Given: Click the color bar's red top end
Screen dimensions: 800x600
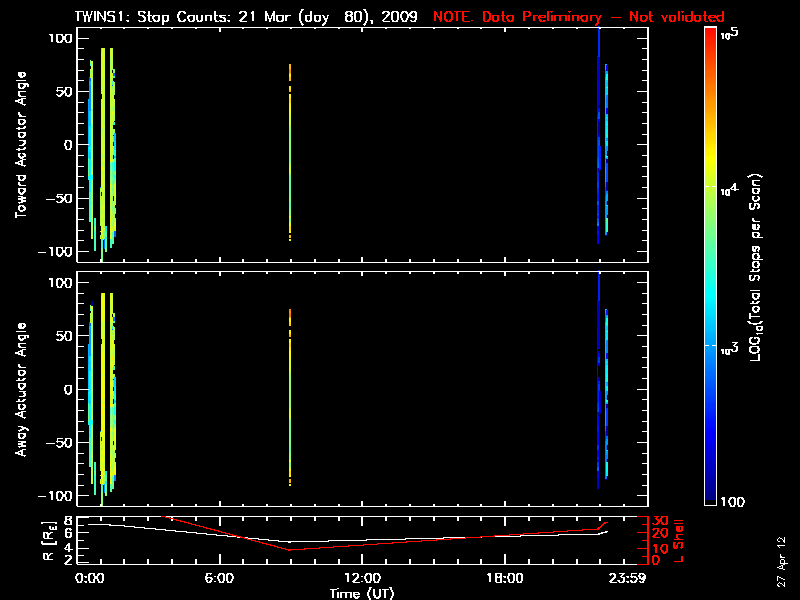Looking at the screenshot, I should (710, 36).
